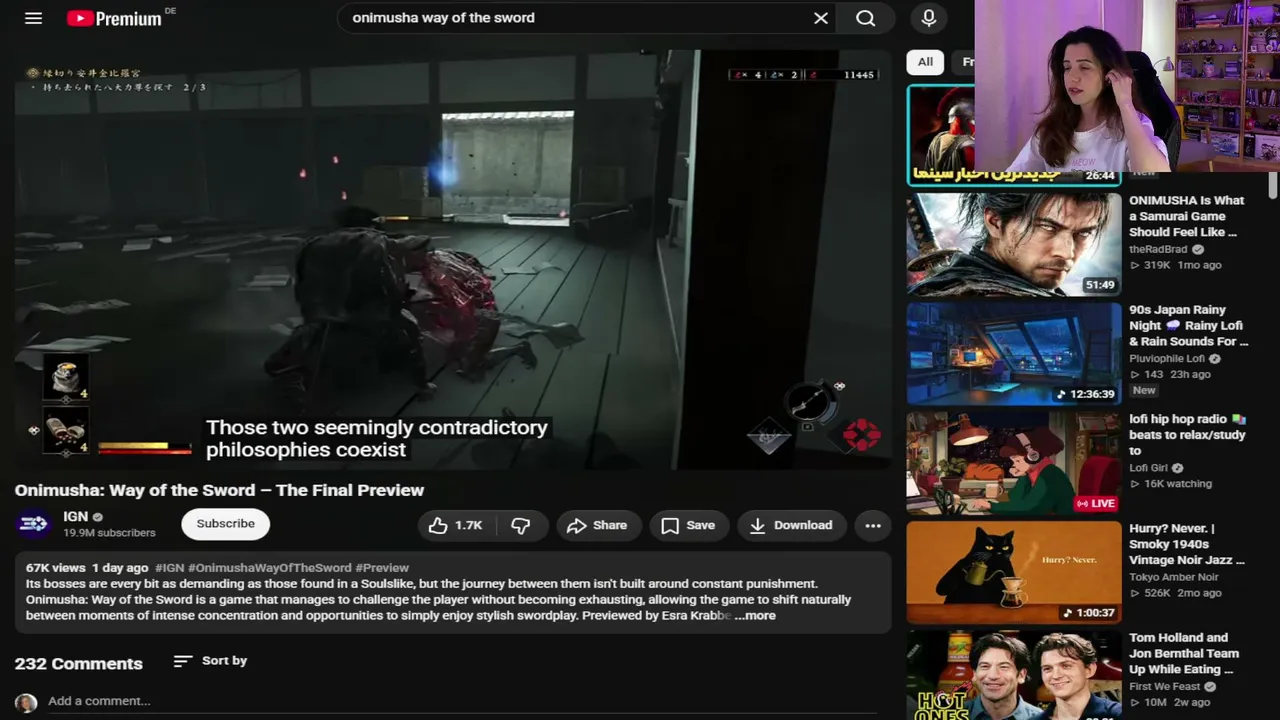Open the Hurry? Never. jazz thumbnail
This screenshot has height=720, width=1280.
[1014, 572]
